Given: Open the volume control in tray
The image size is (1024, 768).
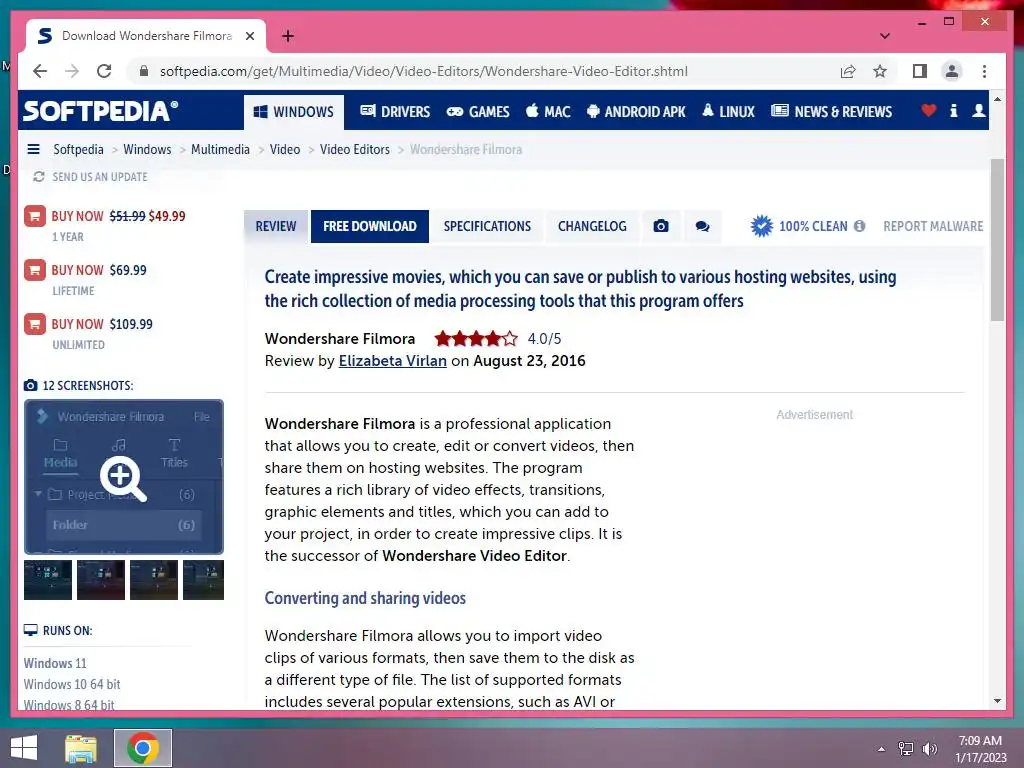Looking at the screenshot, I should (x=930, y=749).
